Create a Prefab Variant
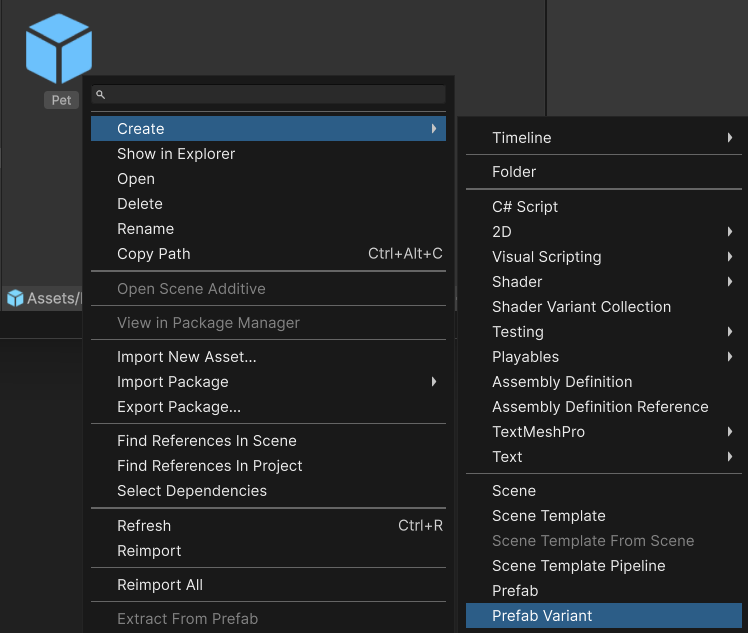Image resolution: width=748 pixels, height=633 pixels. pyautogui.click(x=603, y=616)
